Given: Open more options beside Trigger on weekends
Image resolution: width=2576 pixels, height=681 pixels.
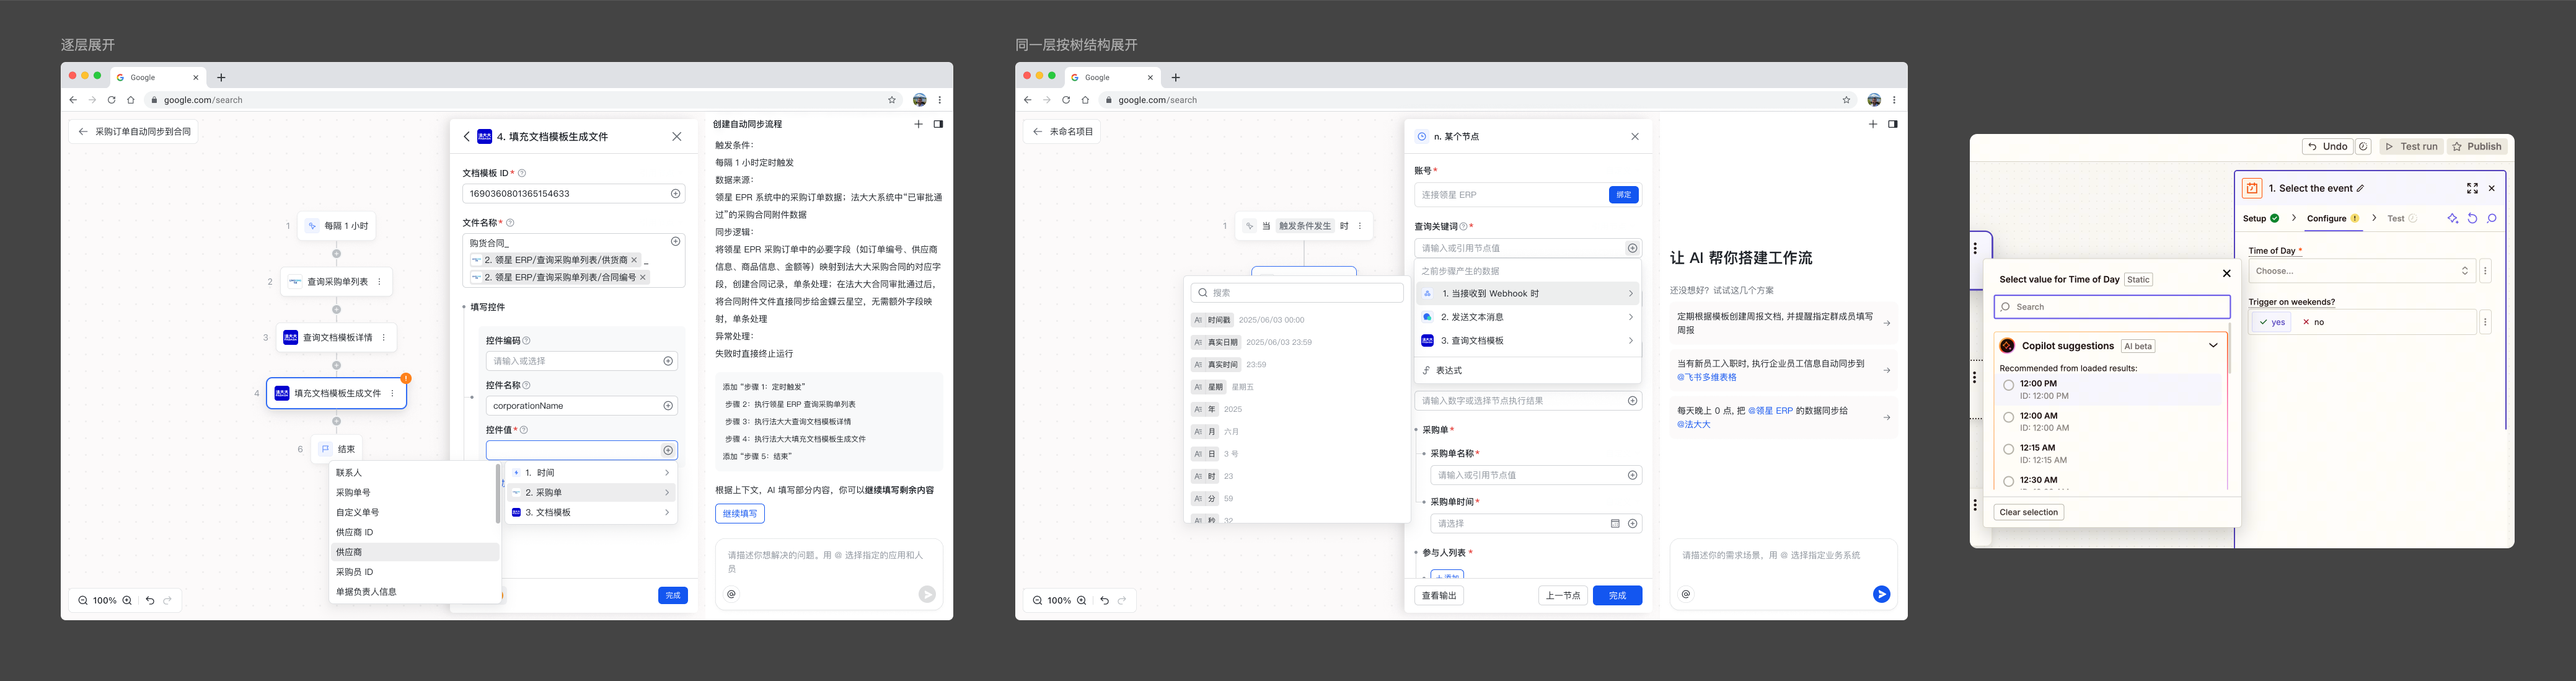Looking at the screenshot, I should (2485, 322).
